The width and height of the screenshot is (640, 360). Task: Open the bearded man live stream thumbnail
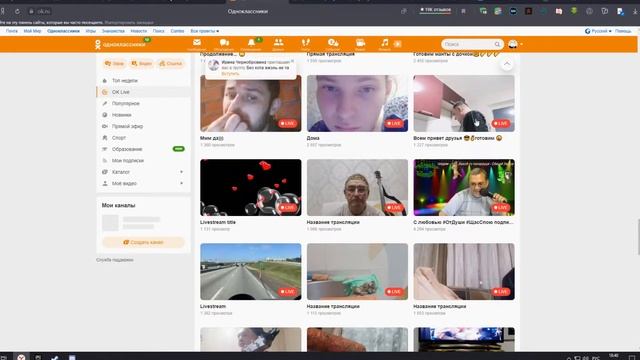tap(251, 103)
